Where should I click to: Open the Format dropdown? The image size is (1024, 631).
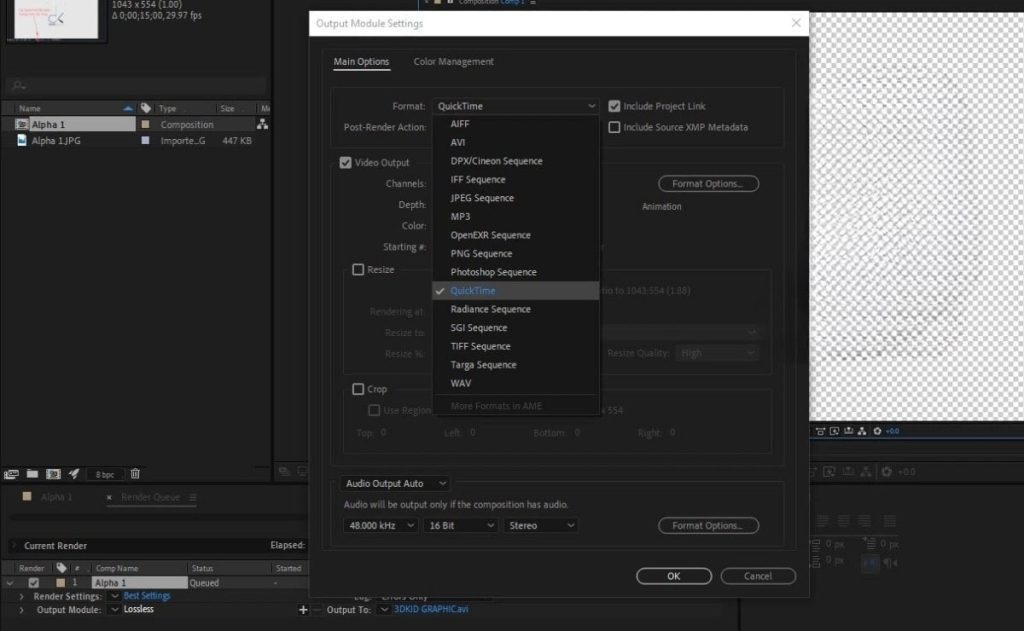(x=515, y=105)
